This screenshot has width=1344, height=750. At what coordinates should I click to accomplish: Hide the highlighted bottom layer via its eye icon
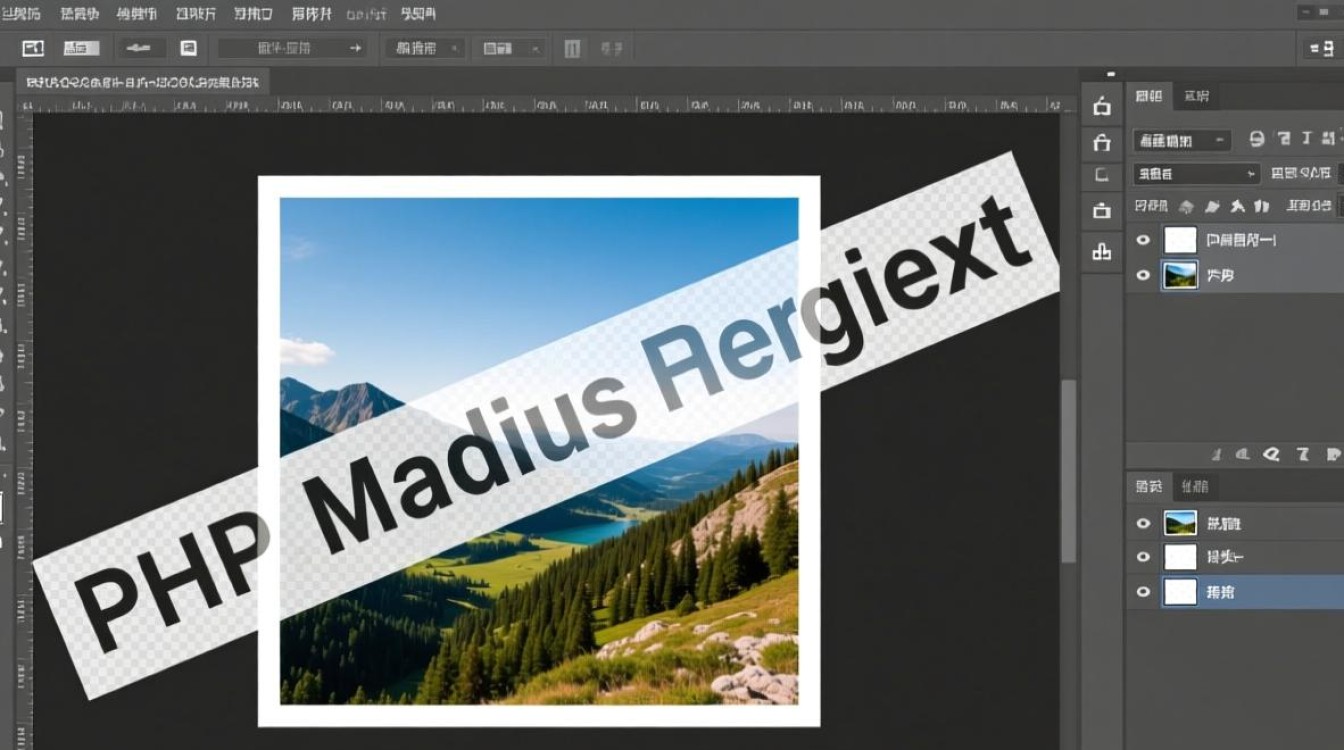click(x=1143, y=592)
